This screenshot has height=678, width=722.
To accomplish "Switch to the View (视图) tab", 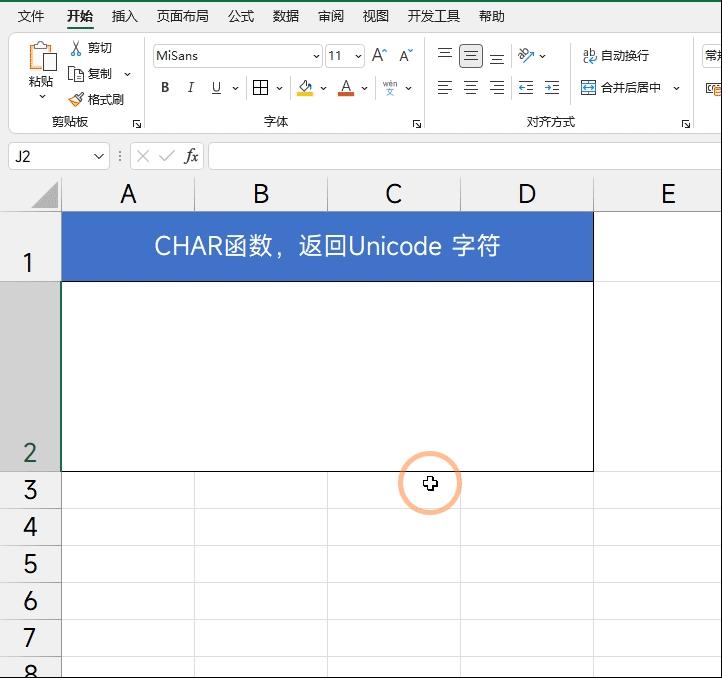I will [x=375, y=17].
